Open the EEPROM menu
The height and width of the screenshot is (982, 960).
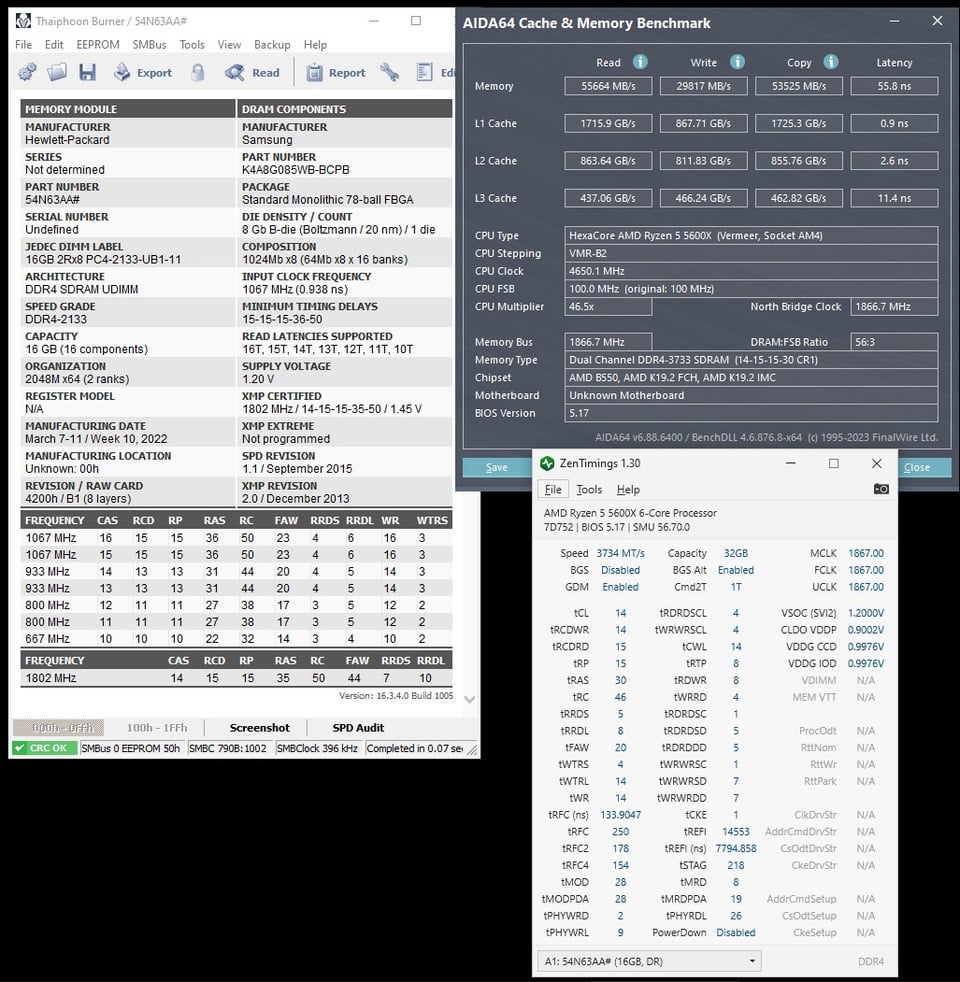98,44
